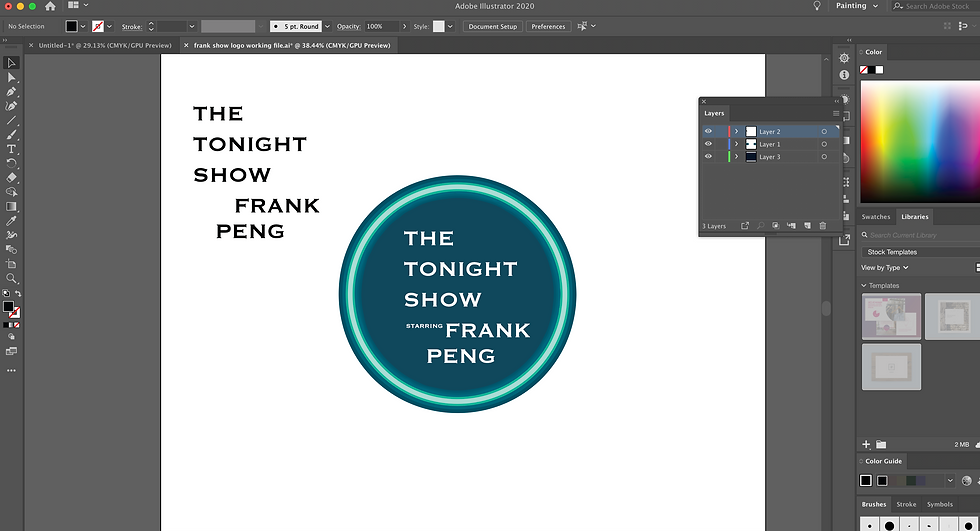Screen dimensions: 980x531
Task: Go to the Home screen icon
Action: (50, 6)
